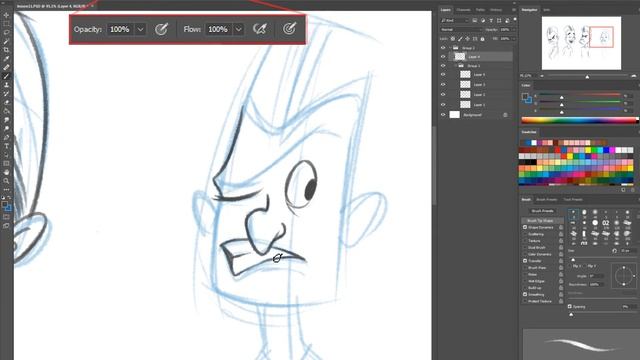Filter layers by pixel layer icon
Viewport: 640px width, 360px height.
[x=475, y=20]
